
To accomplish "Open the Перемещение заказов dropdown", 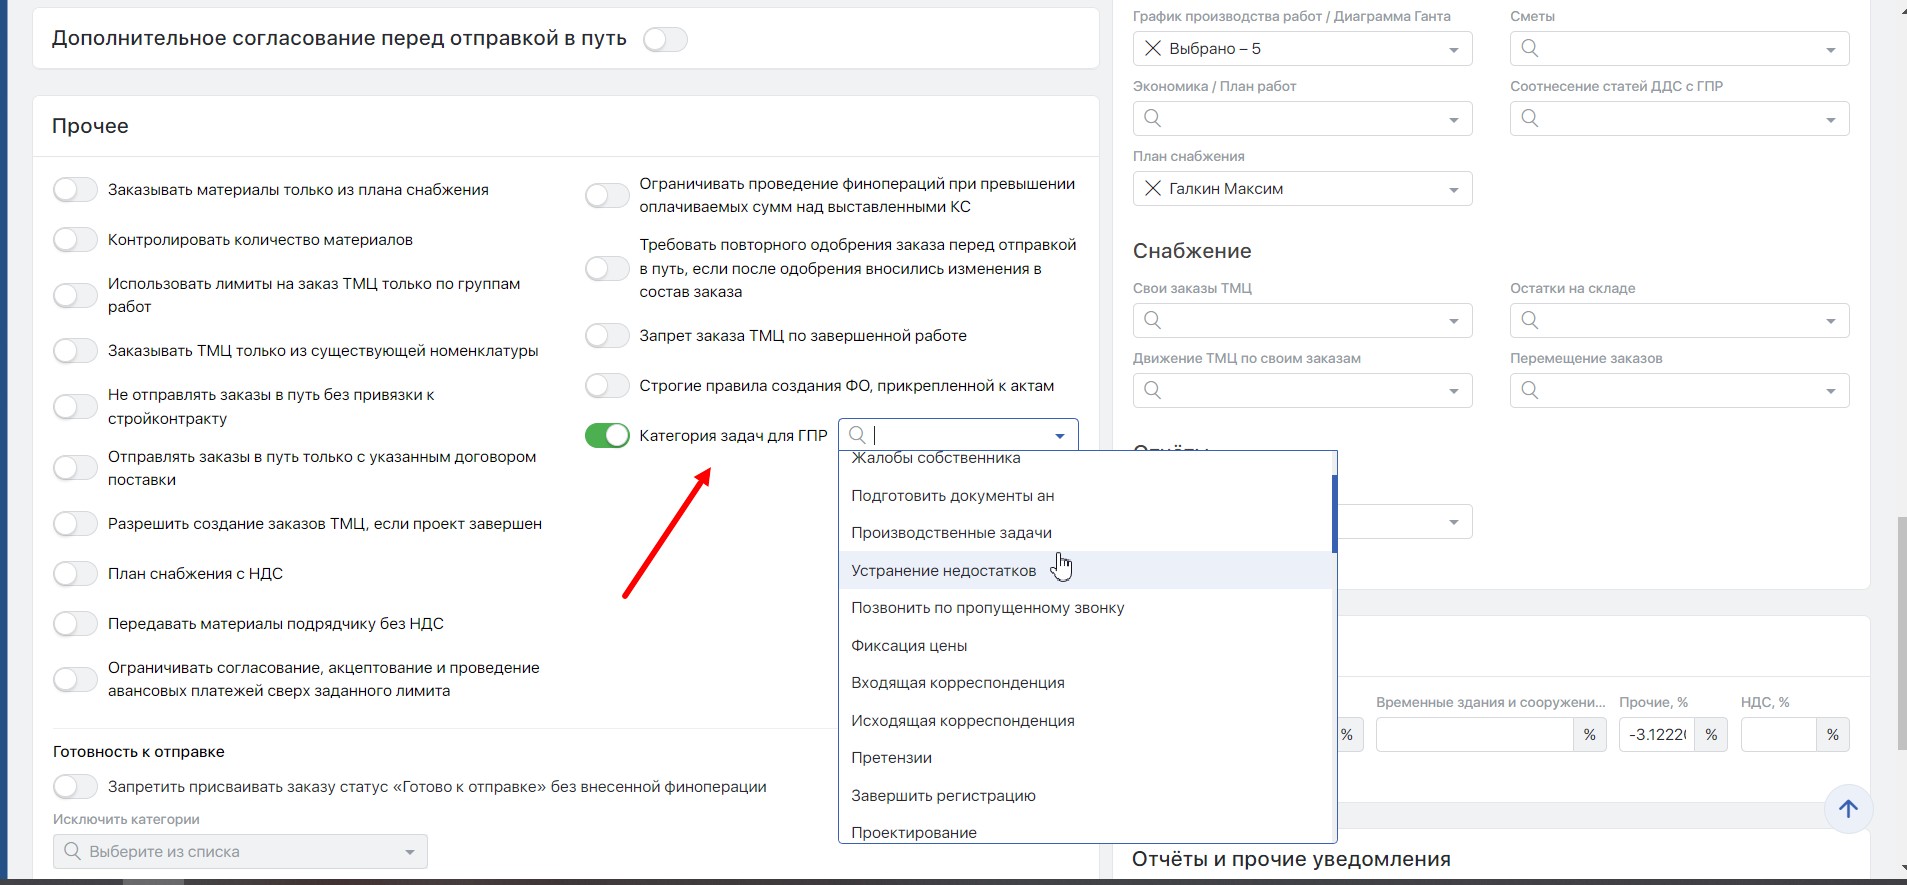I will [1830, 391].
